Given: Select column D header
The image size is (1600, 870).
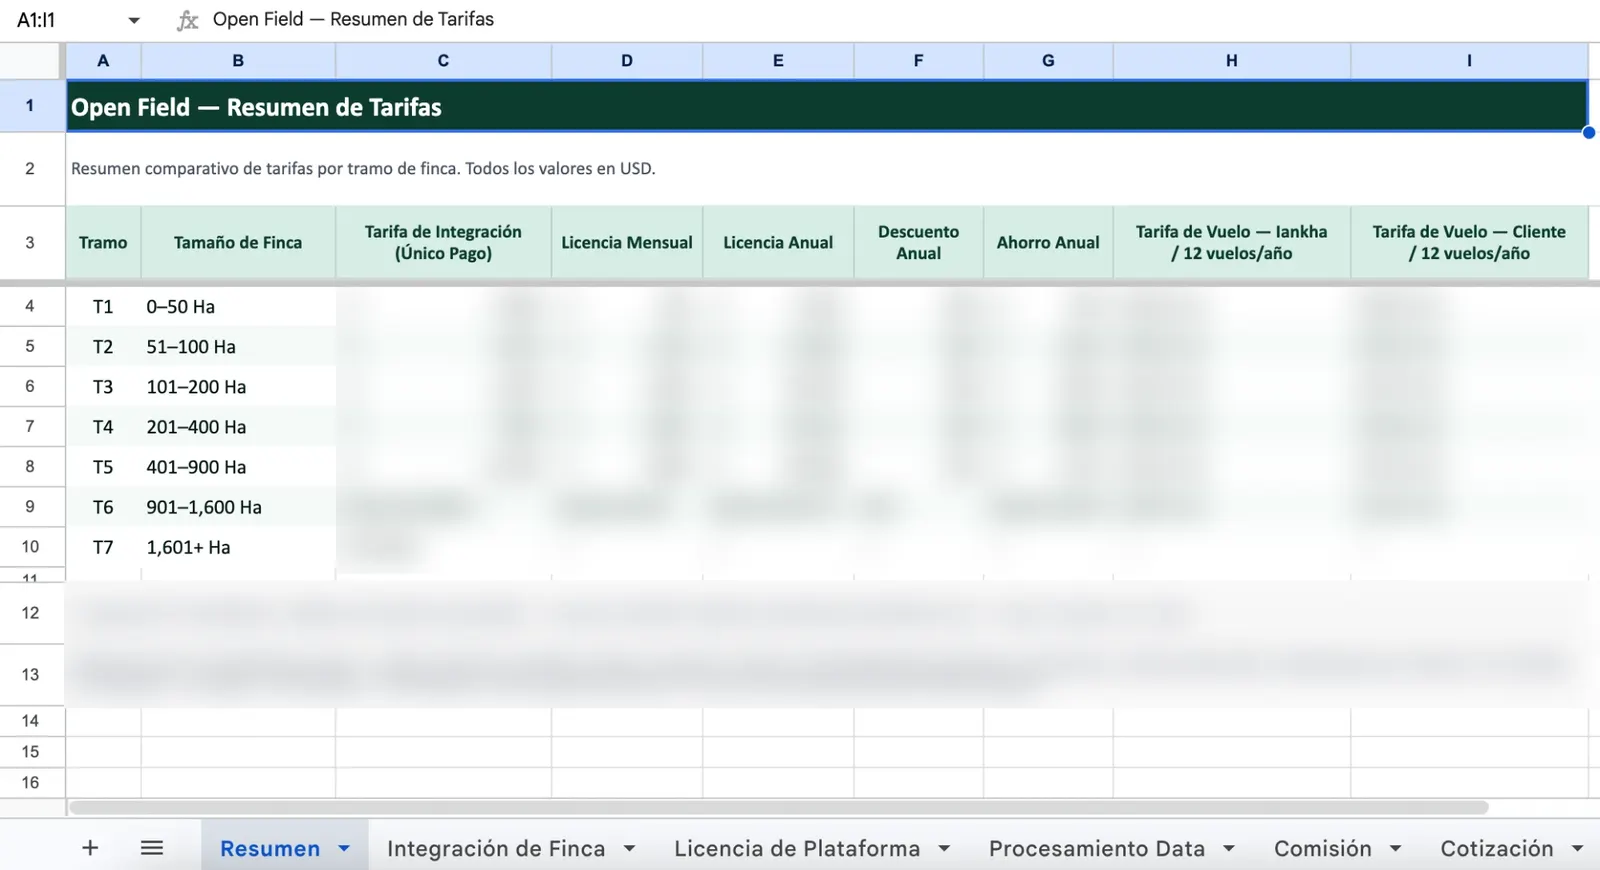Looking at the screenshot, I should [627, 60].
